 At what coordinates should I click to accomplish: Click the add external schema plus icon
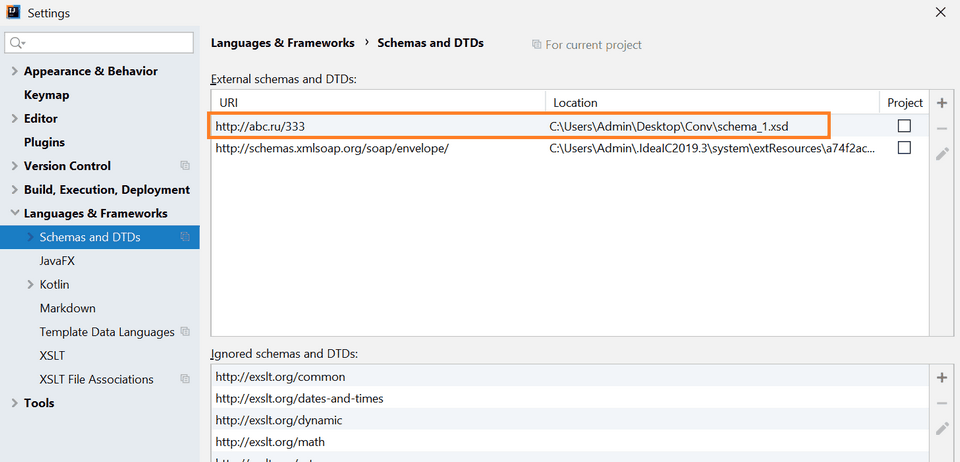point(941,103)
